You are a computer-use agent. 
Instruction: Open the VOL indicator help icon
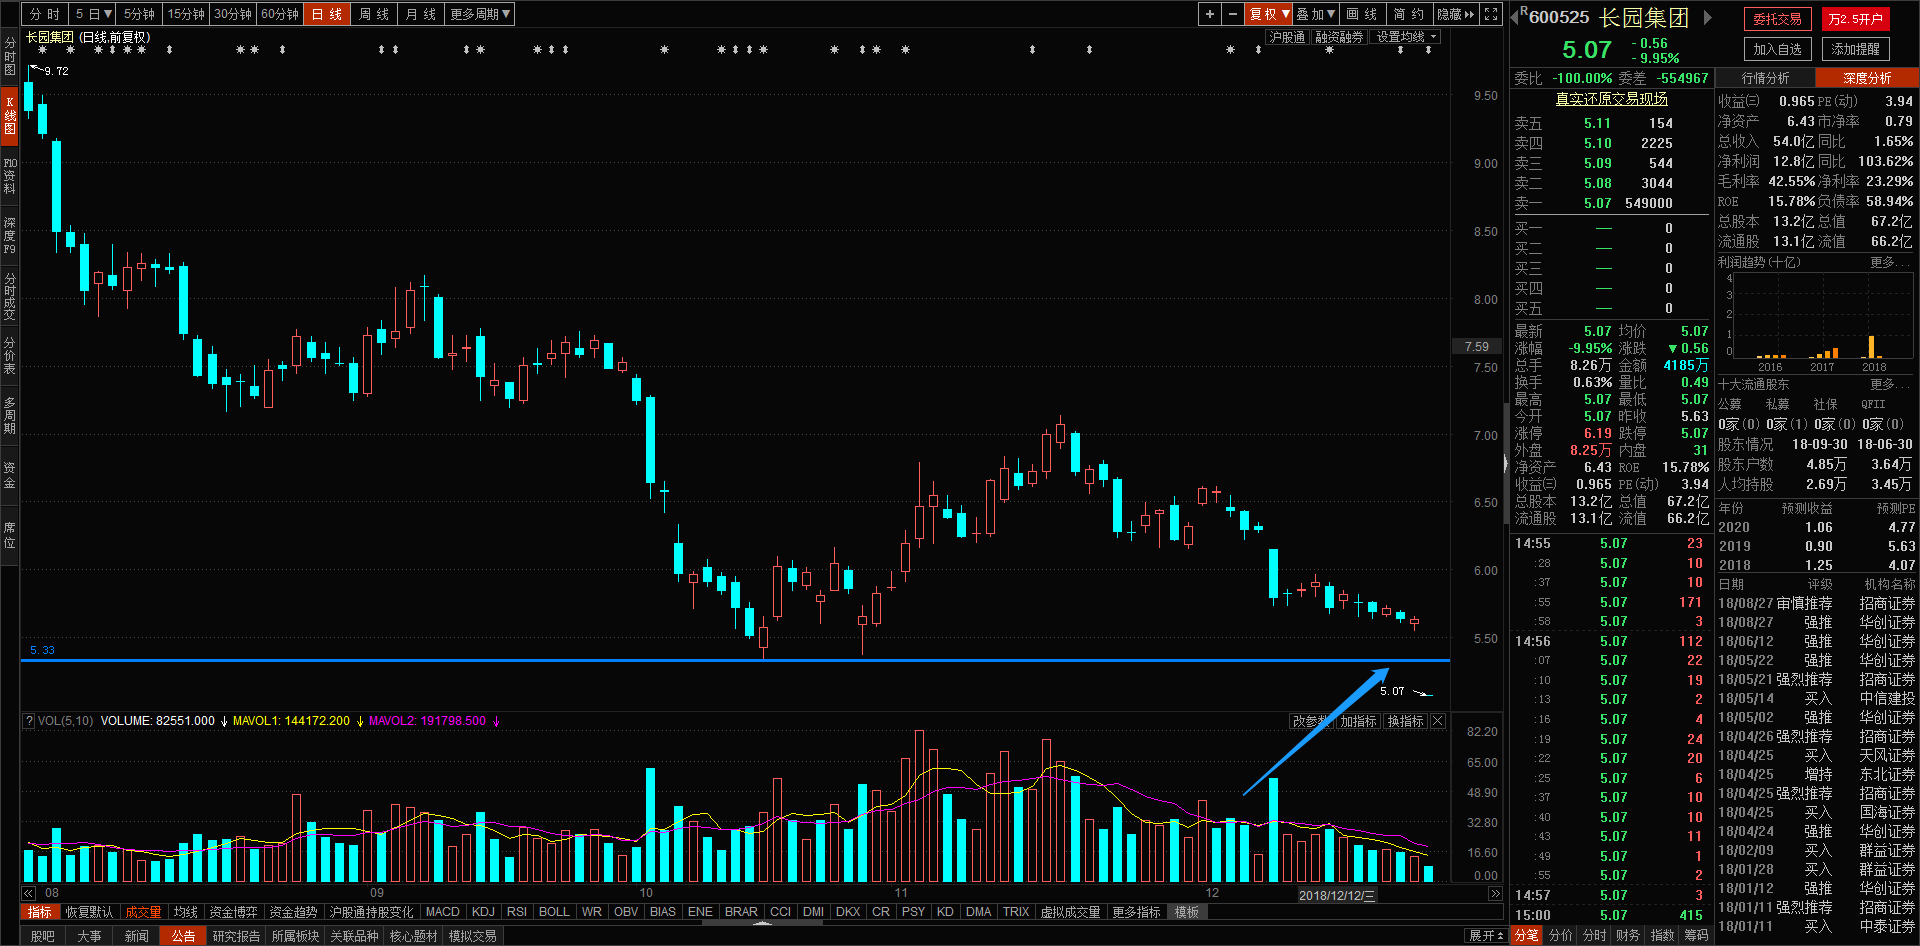(x=29, y=721)
